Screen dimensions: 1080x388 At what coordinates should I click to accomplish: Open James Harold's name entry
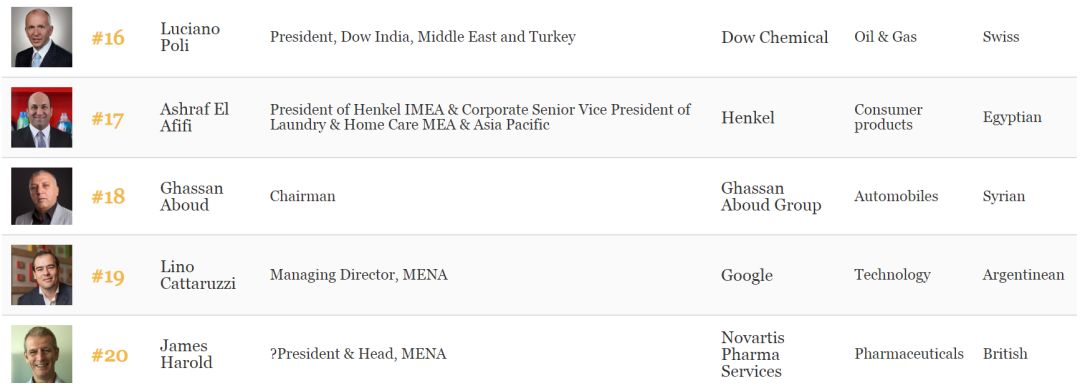pos(186,354)
